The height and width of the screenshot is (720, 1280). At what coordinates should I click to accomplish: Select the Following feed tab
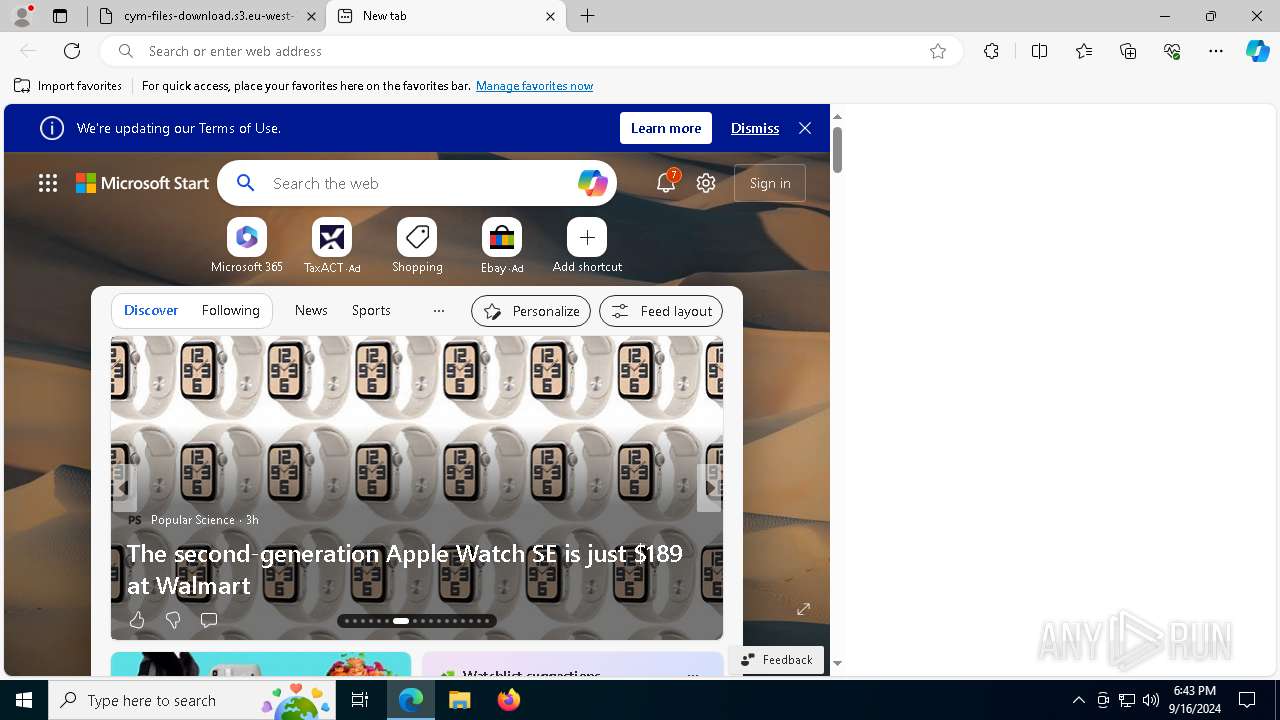[230, 311]
